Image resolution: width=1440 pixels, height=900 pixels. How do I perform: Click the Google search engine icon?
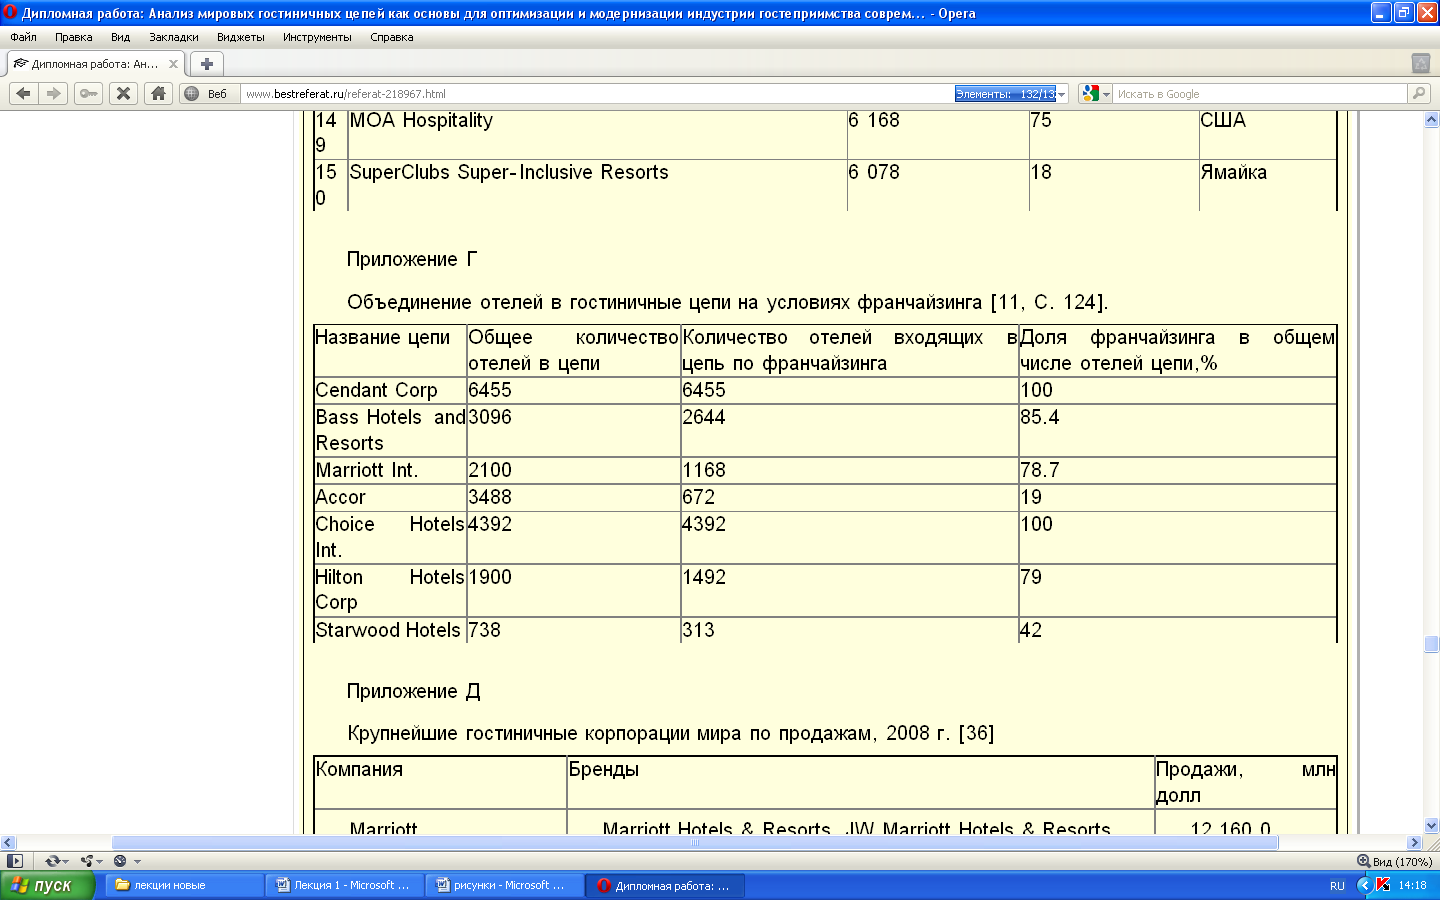point(1090,93)
